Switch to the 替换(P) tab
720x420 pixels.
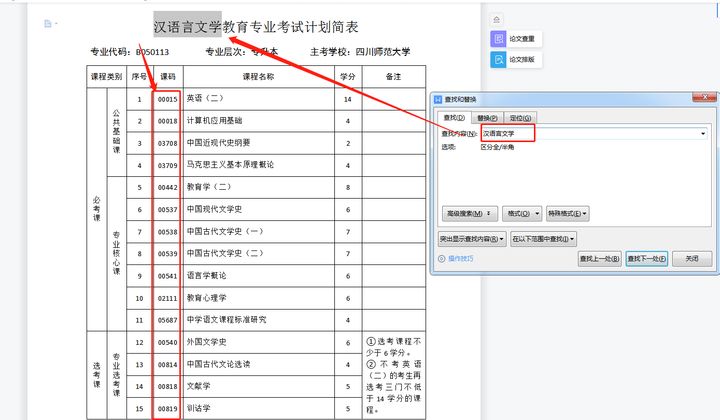[x=487, y=118]
